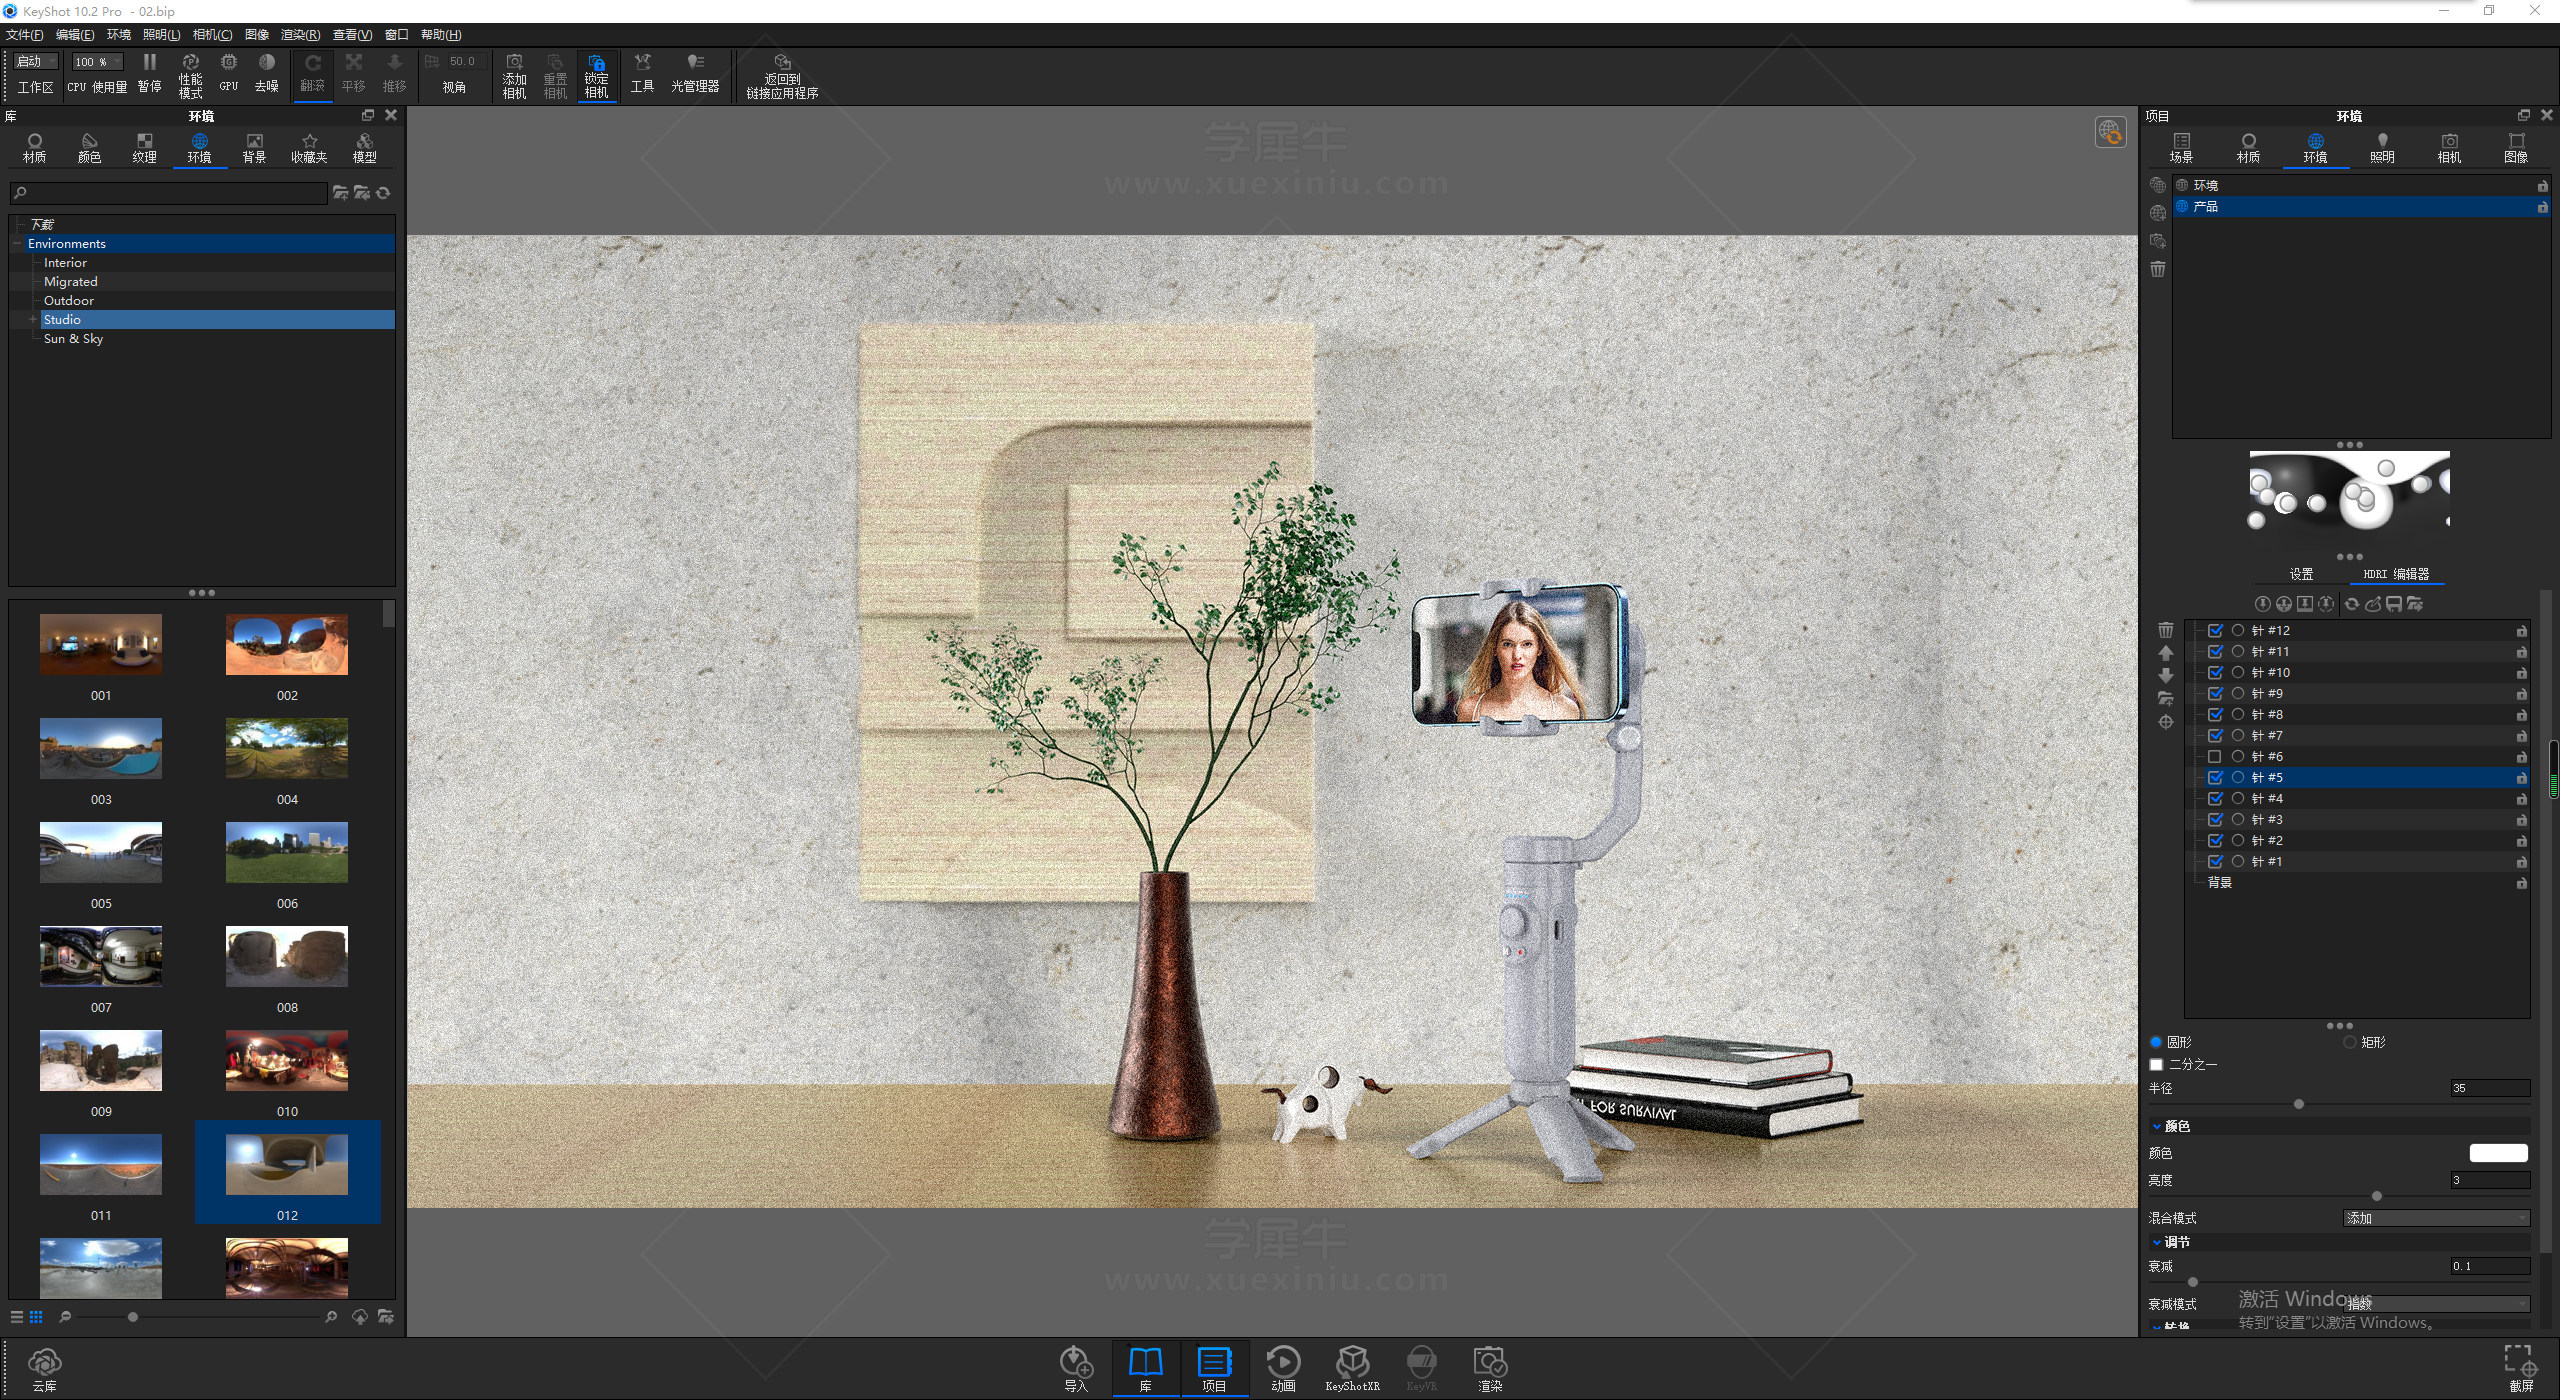Open the 云库 cloud library
Image resolution: width=2560 pixels, height=1400 pixels.
coord(44,1370)
